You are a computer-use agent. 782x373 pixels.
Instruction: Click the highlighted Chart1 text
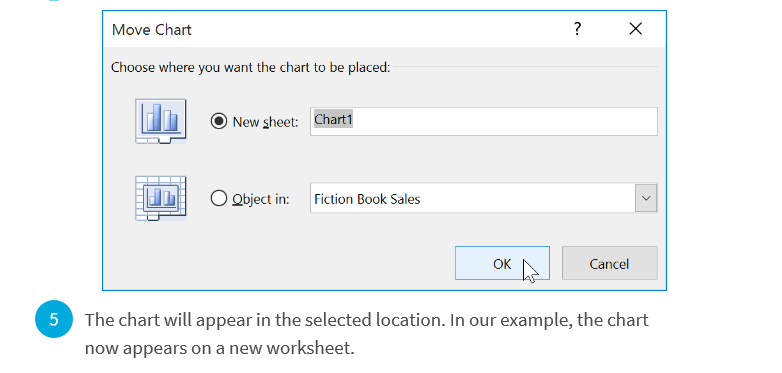click(333, 120)
